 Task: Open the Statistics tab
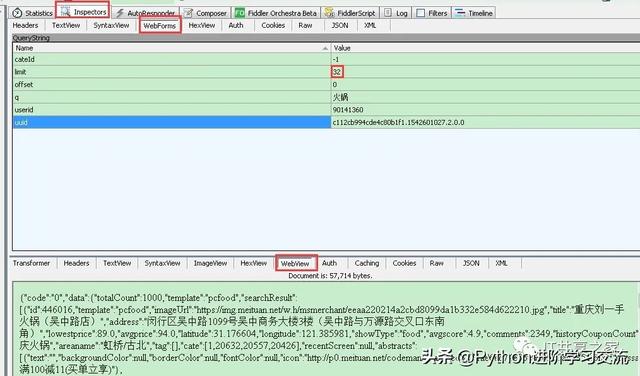(x=33, y=13)
